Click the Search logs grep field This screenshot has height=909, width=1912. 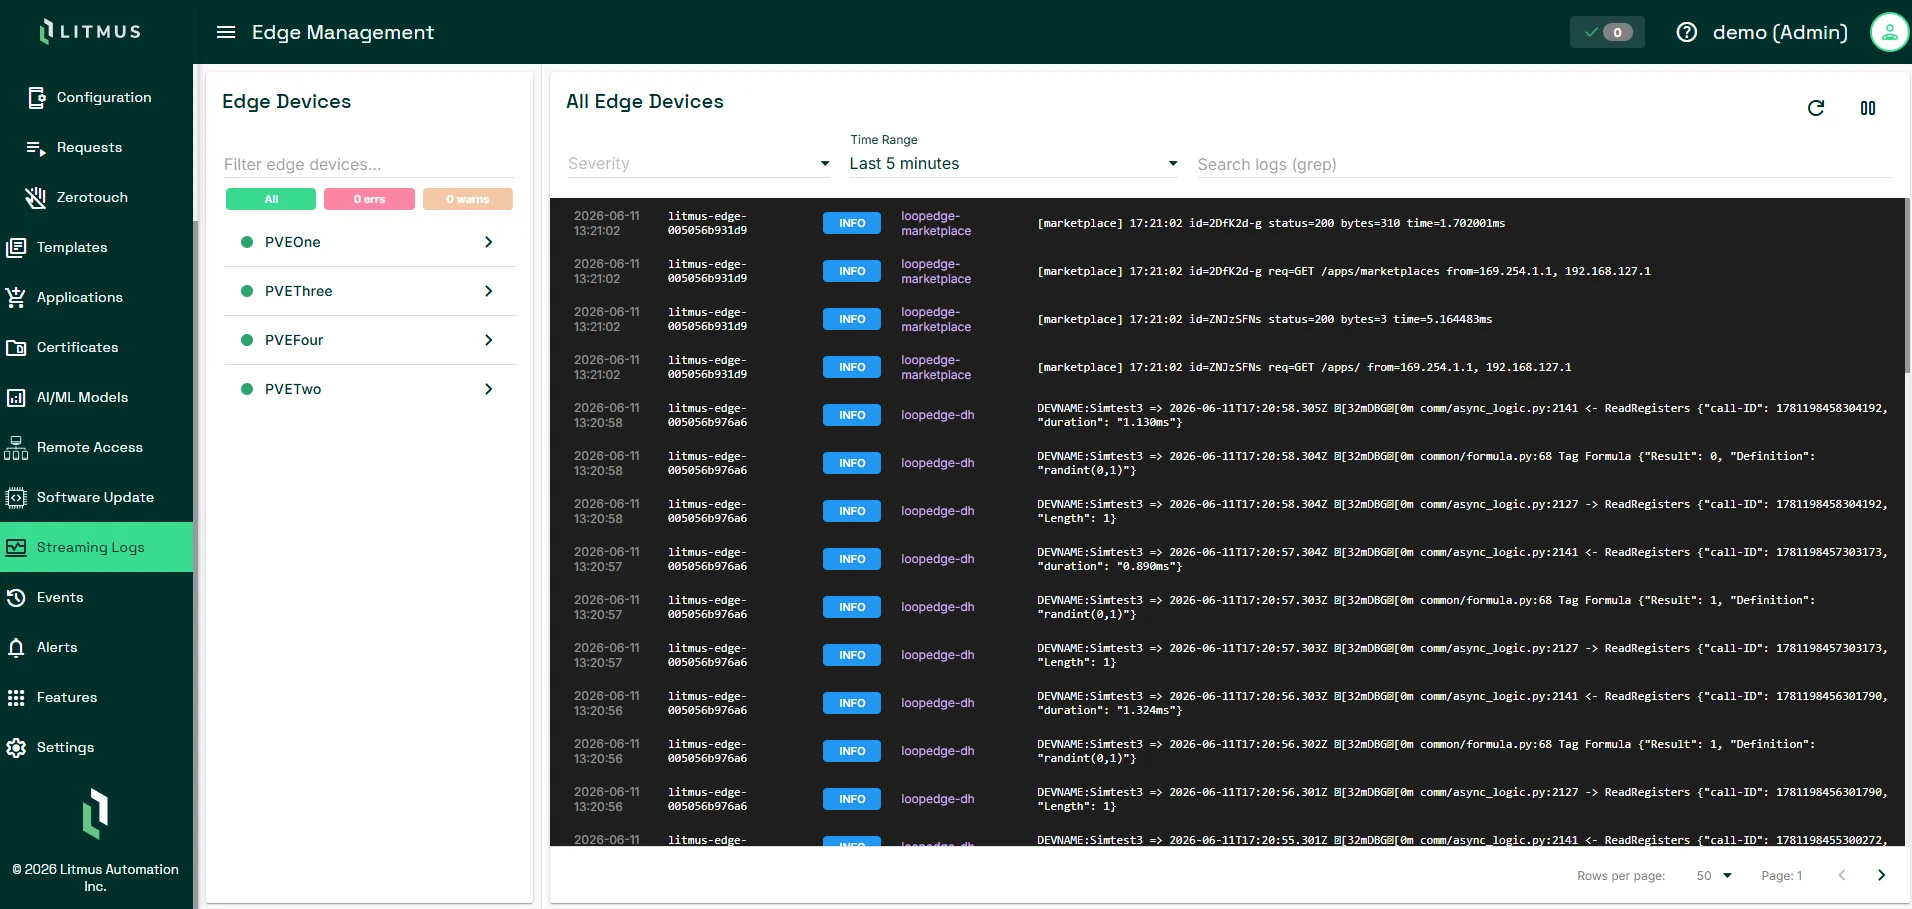coord(1543,164)
